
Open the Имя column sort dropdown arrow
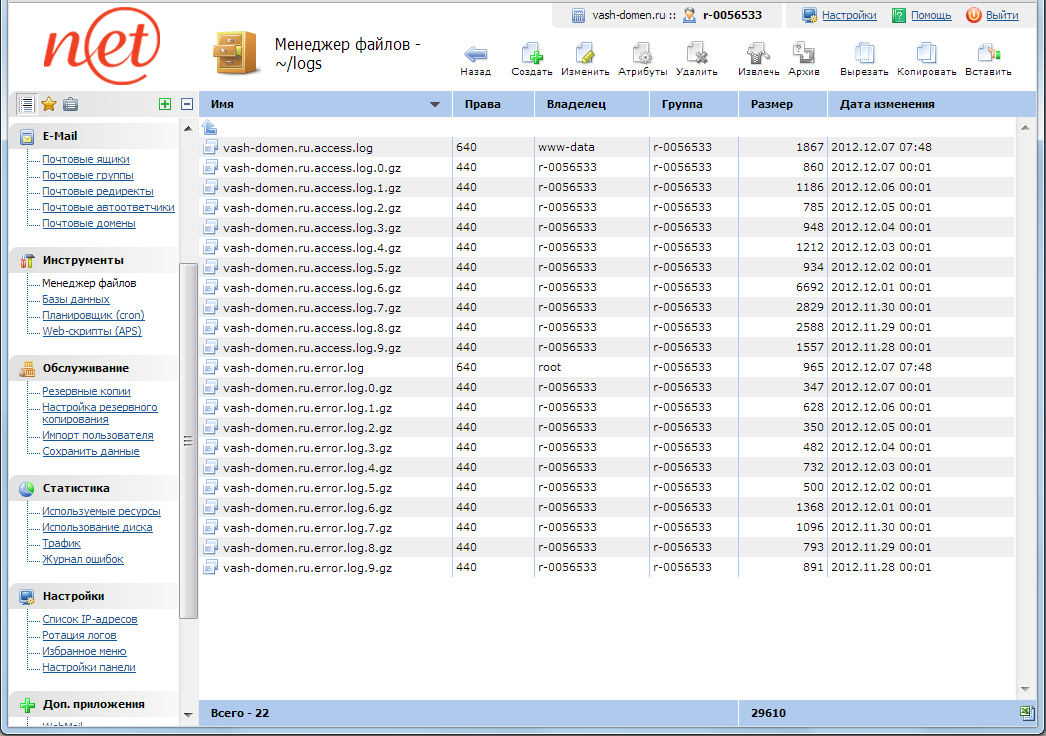tap(434, 105)
